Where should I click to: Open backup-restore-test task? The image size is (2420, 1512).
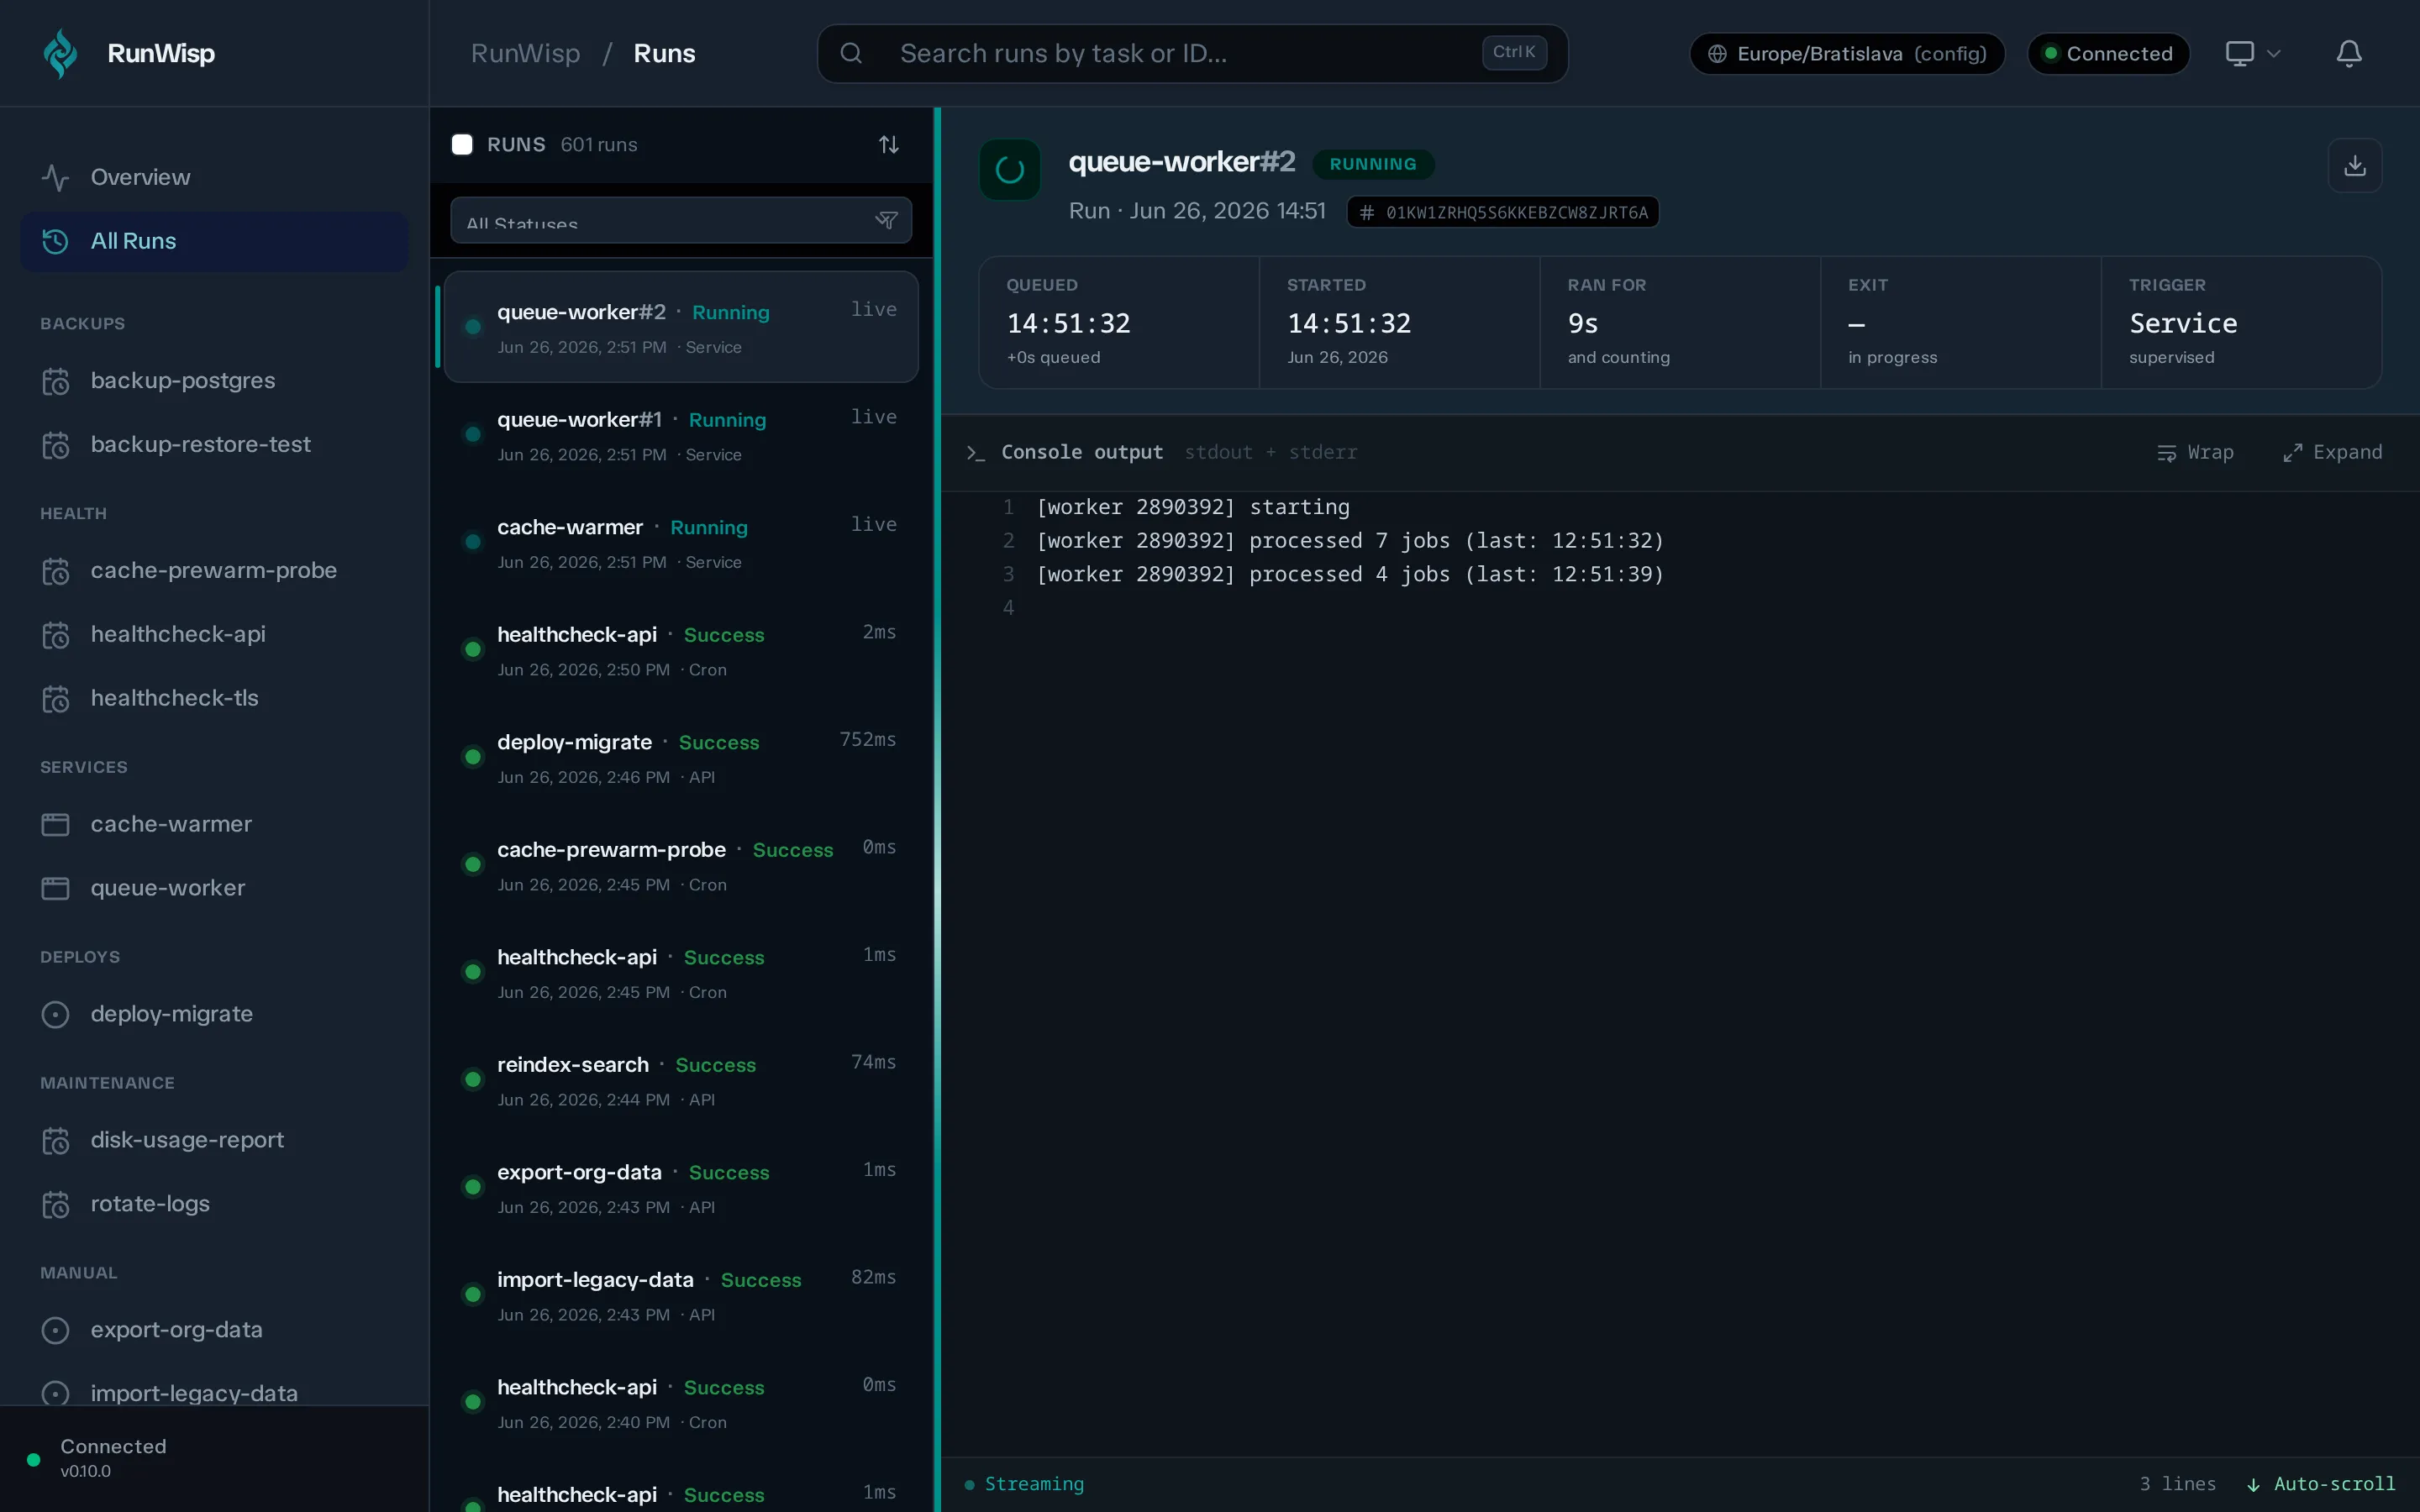215,444
